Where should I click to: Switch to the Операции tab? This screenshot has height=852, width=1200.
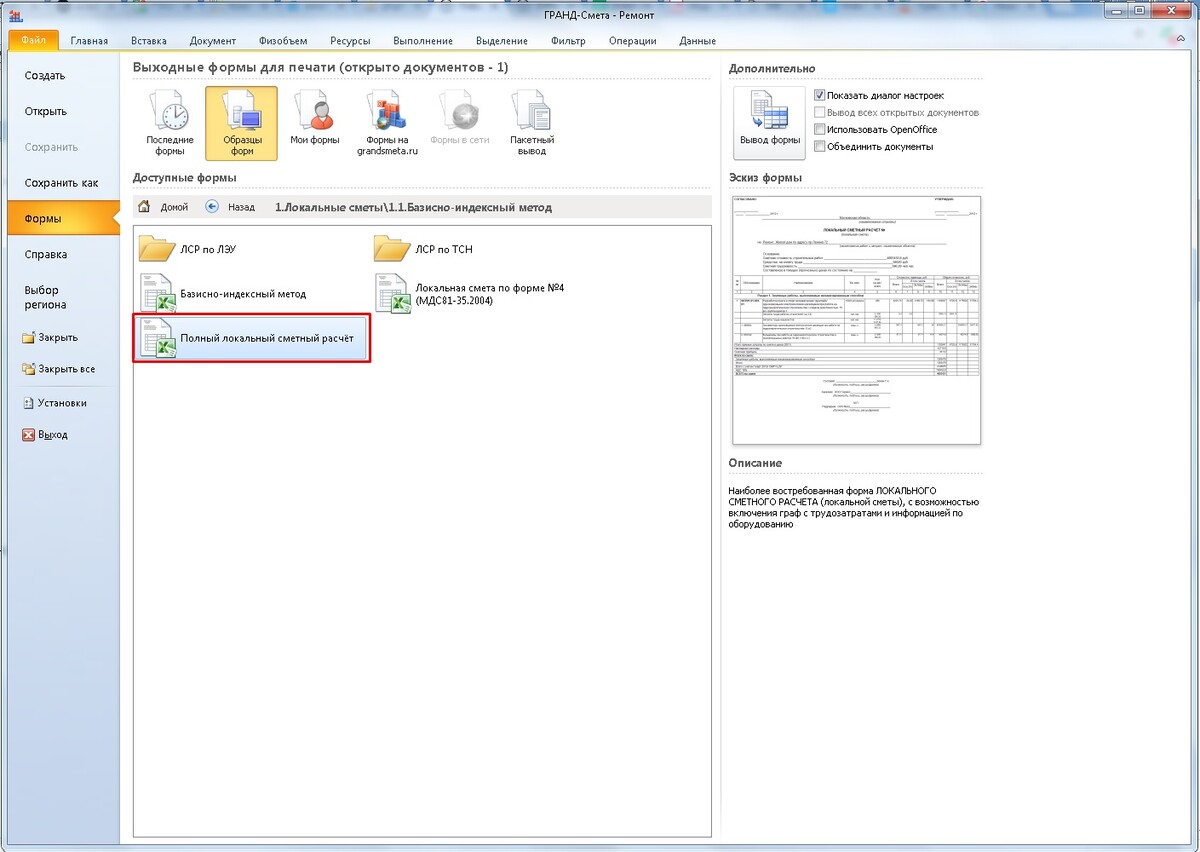click(x=635, y=41)
